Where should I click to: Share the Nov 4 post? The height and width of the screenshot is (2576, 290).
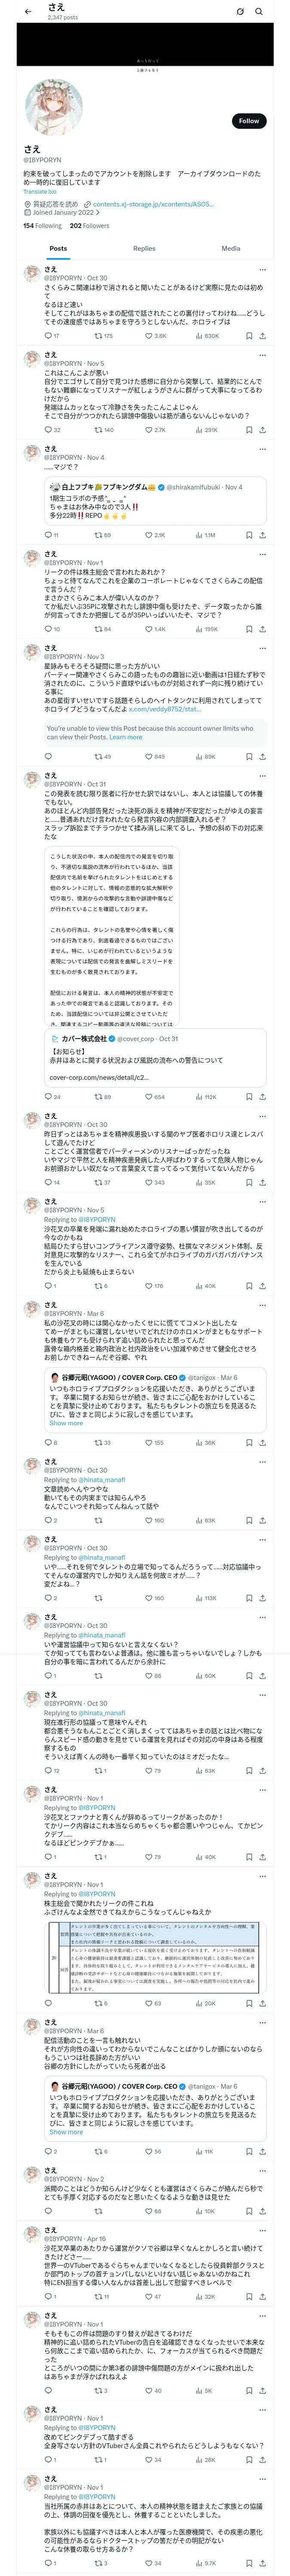pyautogui.click(x=262, y=535)
